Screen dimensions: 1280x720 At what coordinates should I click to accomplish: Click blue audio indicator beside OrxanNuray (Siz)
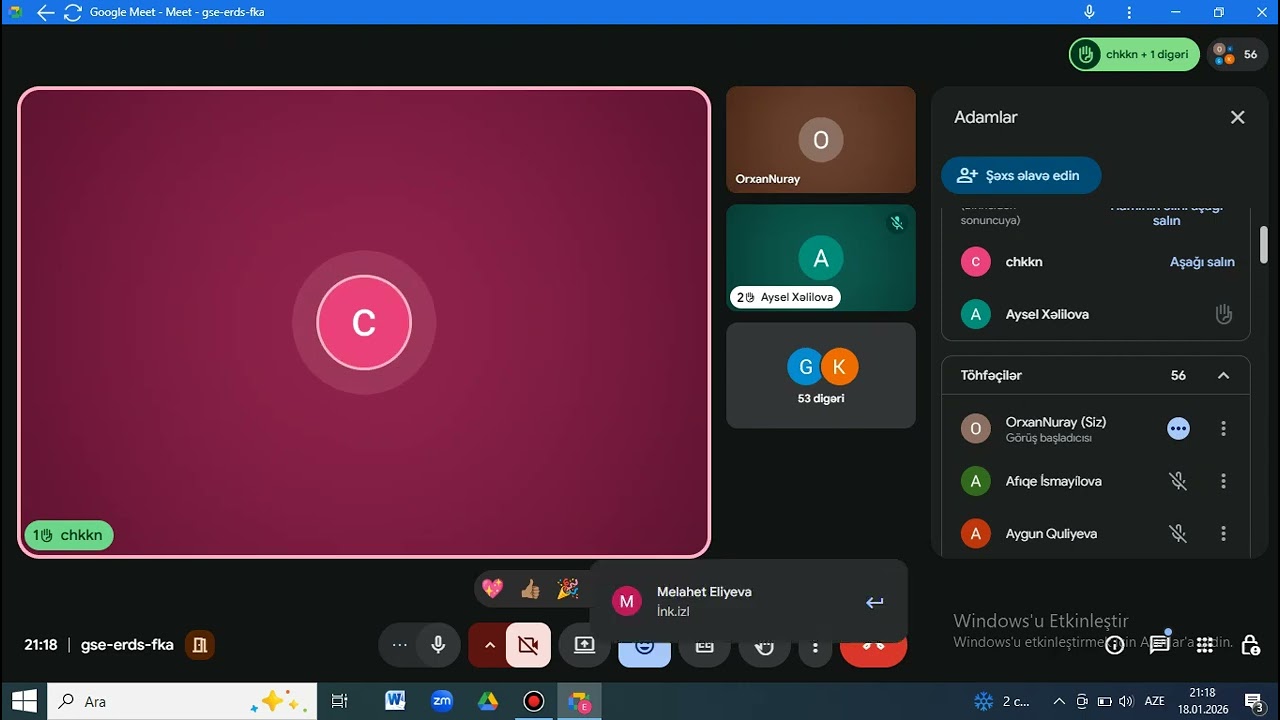pyautogui.click(x=1178, y=428)
